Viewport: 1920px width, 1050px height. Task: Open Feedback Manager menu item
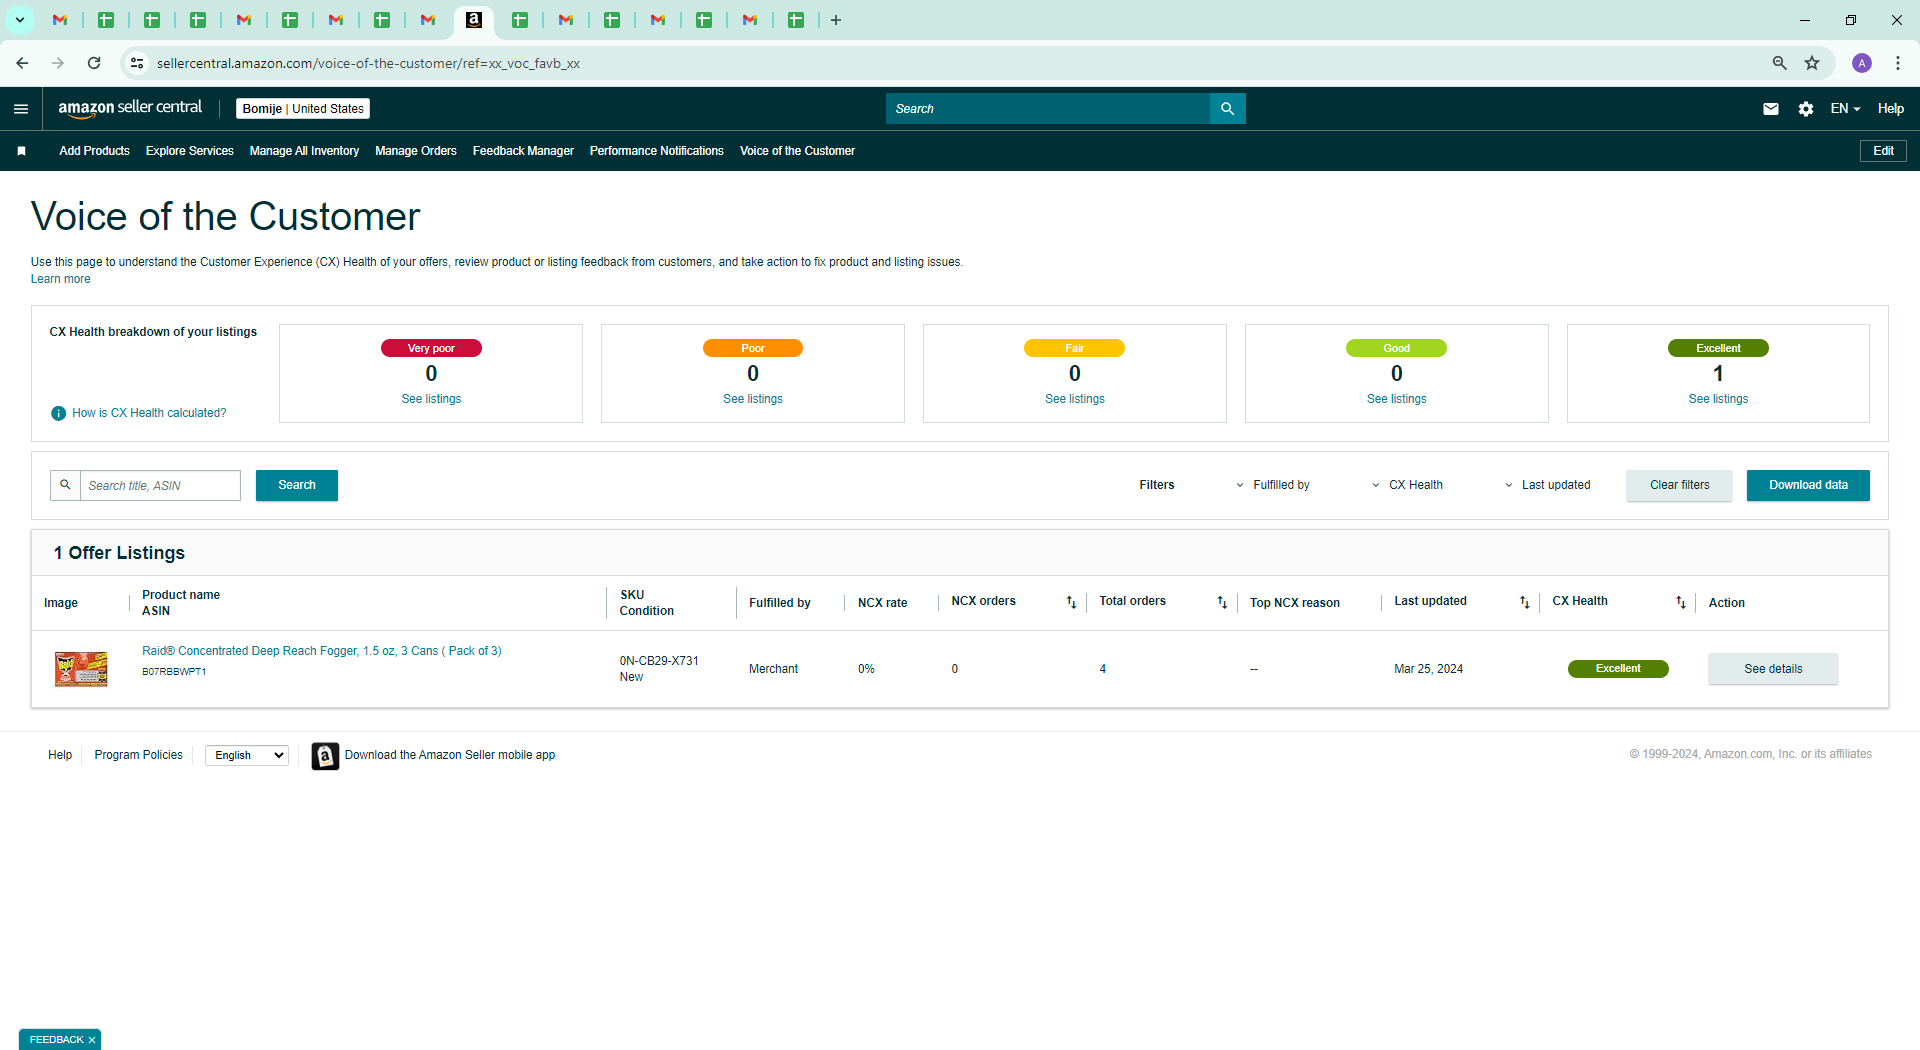(523, 151)
